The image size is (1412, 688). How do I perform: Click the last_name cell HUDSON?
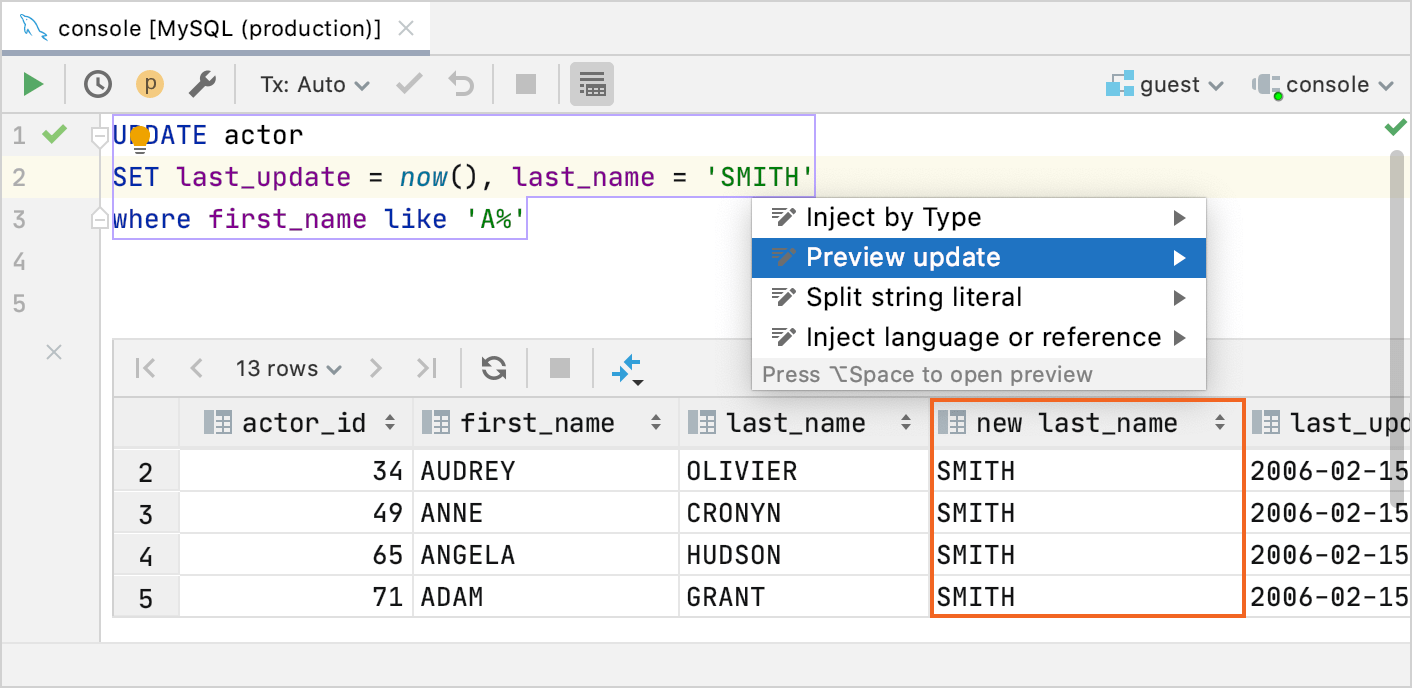tap(805, 555)
